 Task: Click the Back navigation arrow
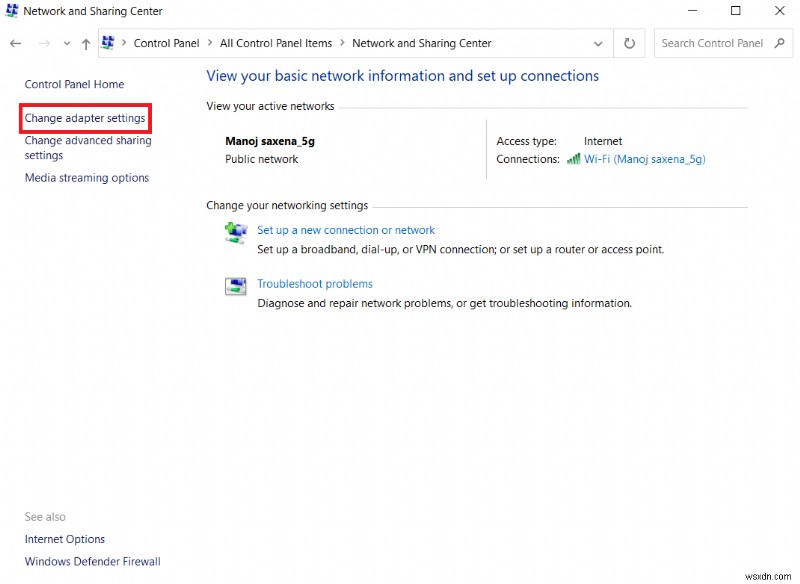pyautogui.click(x=15, y=43)
